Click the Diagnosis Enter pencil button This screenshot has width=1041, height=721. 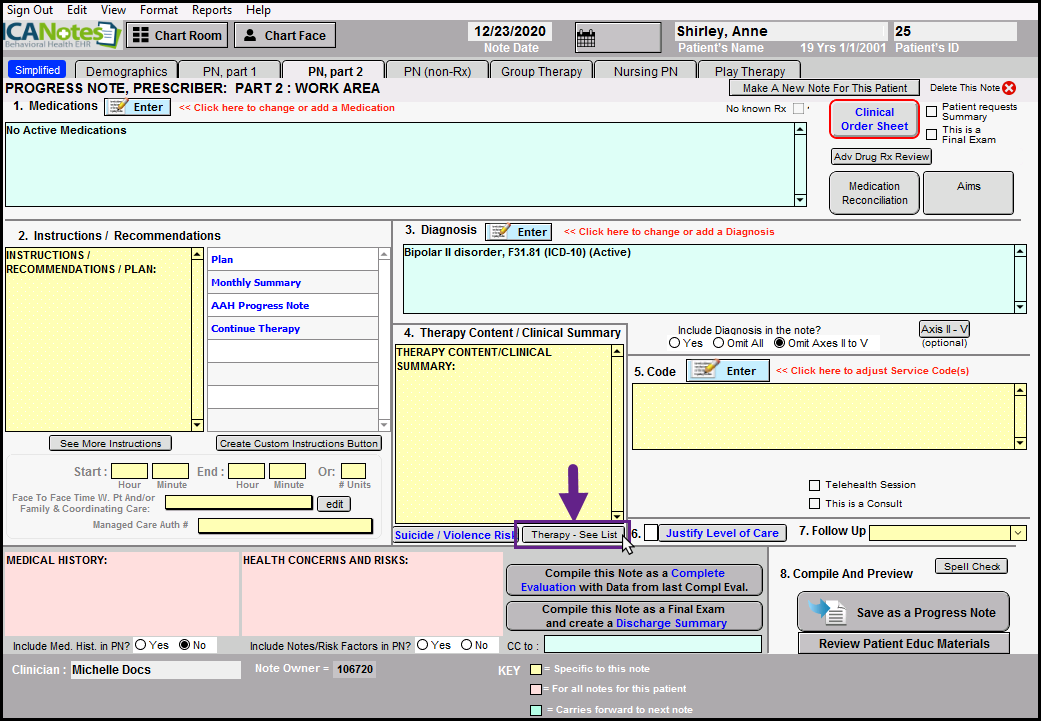point(518,232)
